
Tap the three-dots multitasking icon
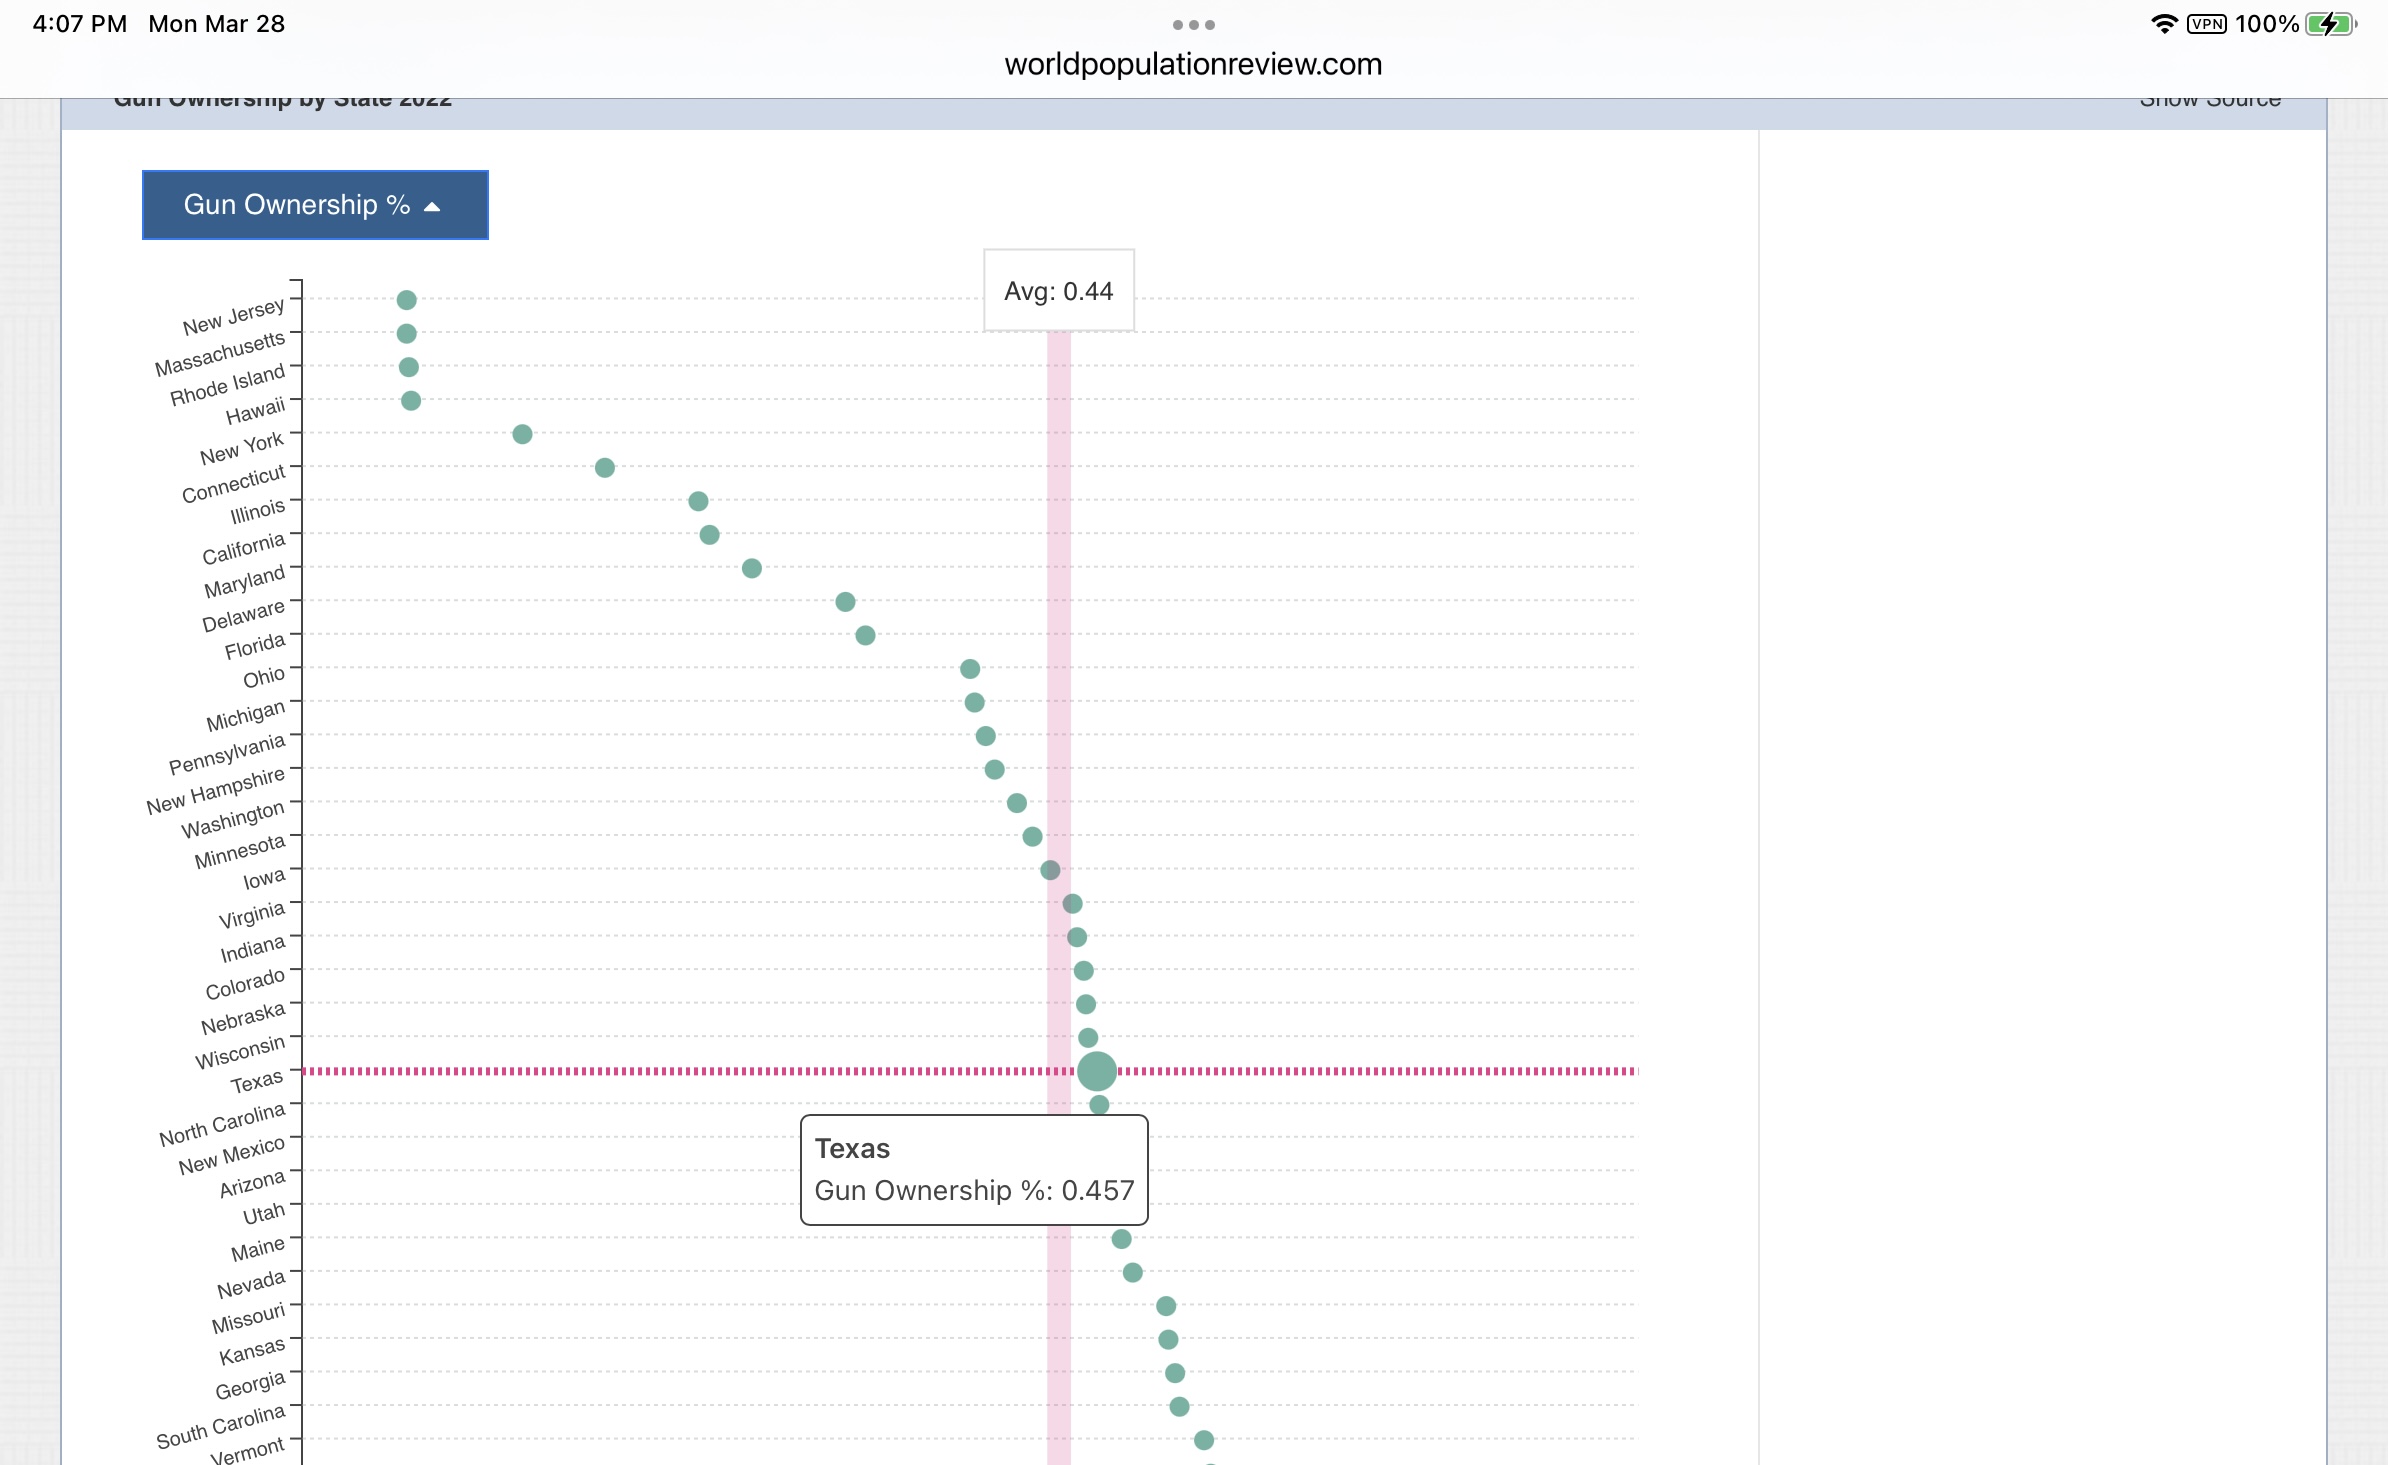coord(1193,25)
